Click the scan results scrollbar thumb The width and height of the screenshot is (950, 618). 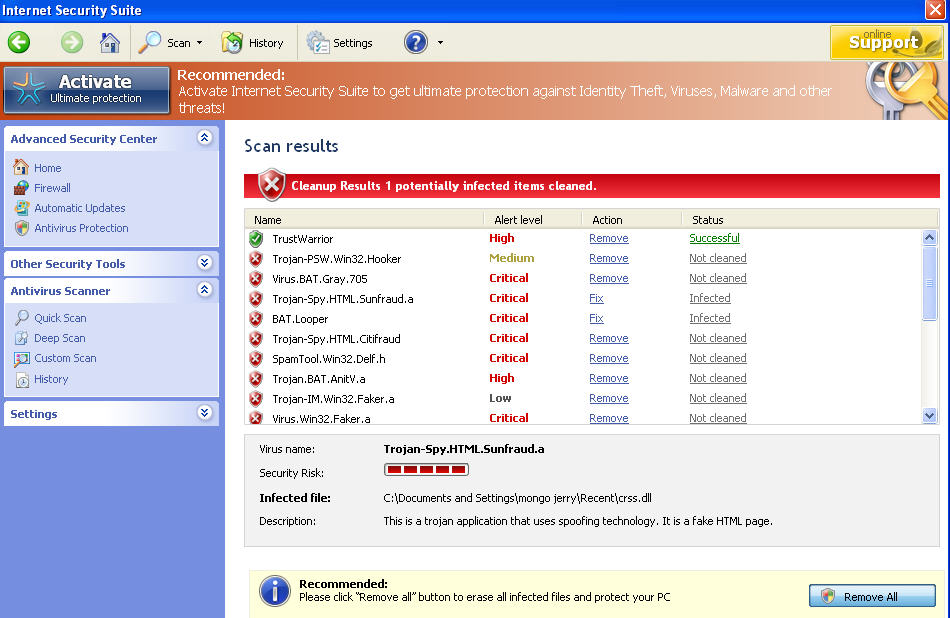929,283
